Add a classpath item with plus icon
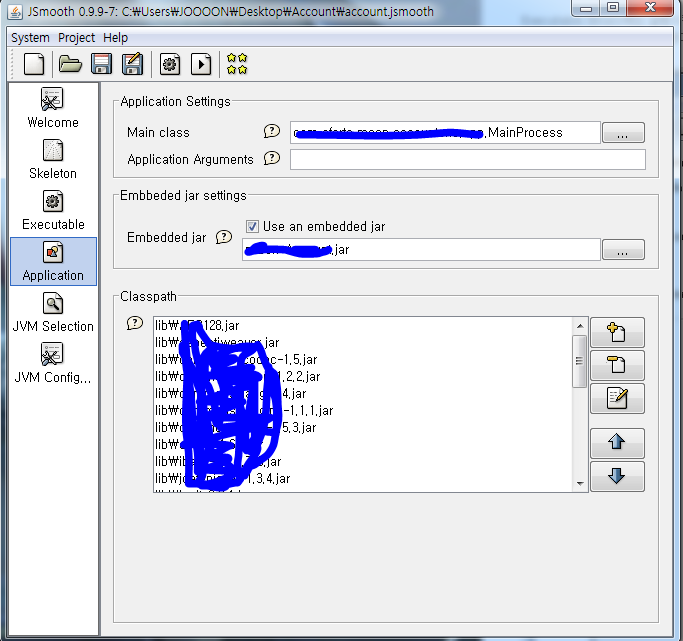The image size is (683, 641). coord(617,332)
